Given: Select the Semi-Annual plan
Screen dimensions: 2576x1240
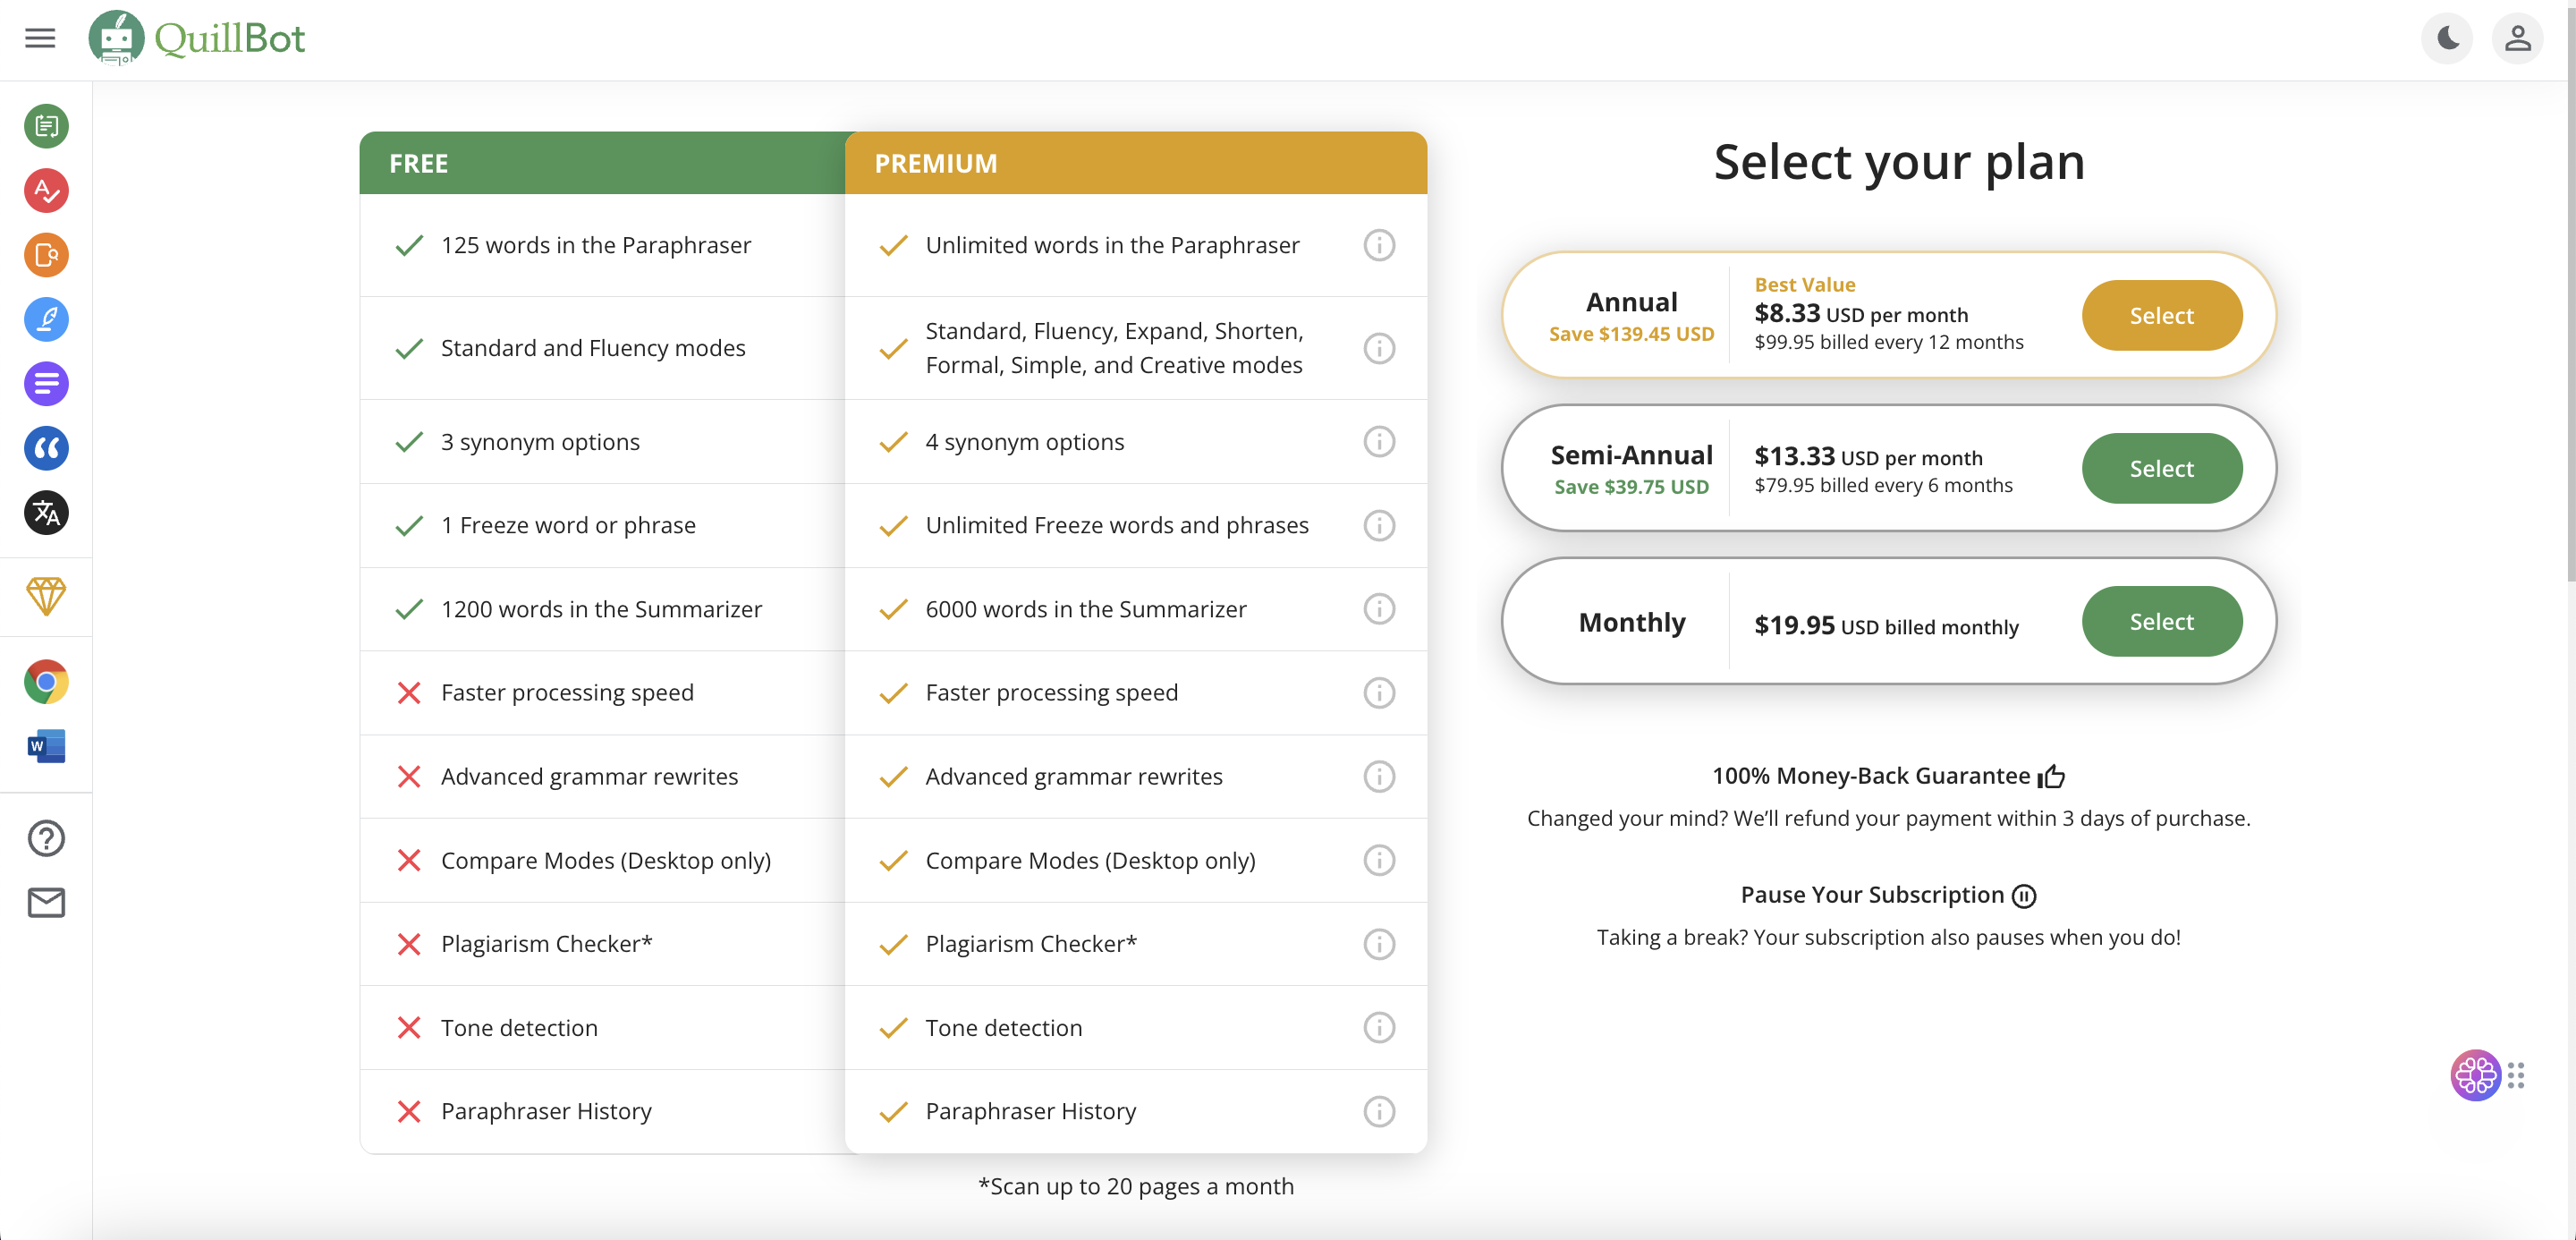Looking at the screenshot, I should point(2161,468).
